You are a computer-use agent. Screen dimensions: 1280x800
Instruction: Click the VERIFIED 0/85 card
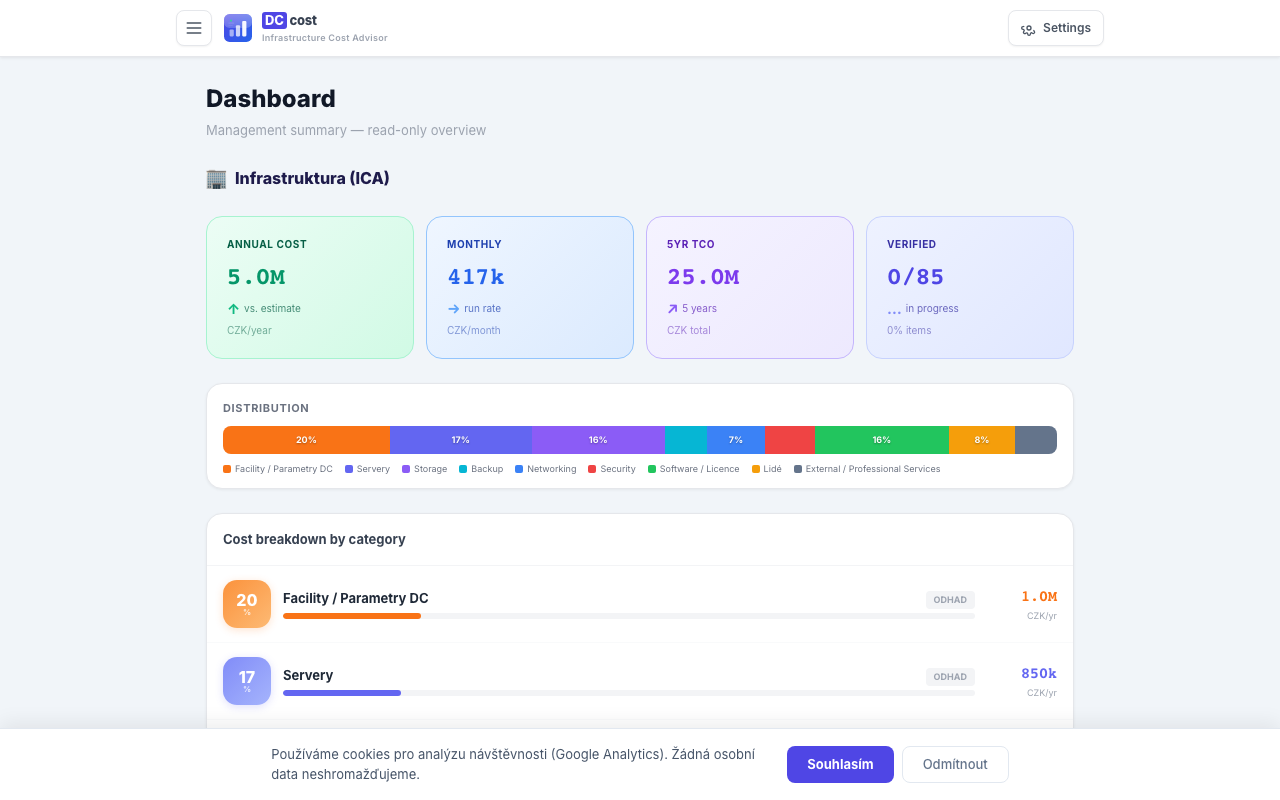tap(969, 287)
